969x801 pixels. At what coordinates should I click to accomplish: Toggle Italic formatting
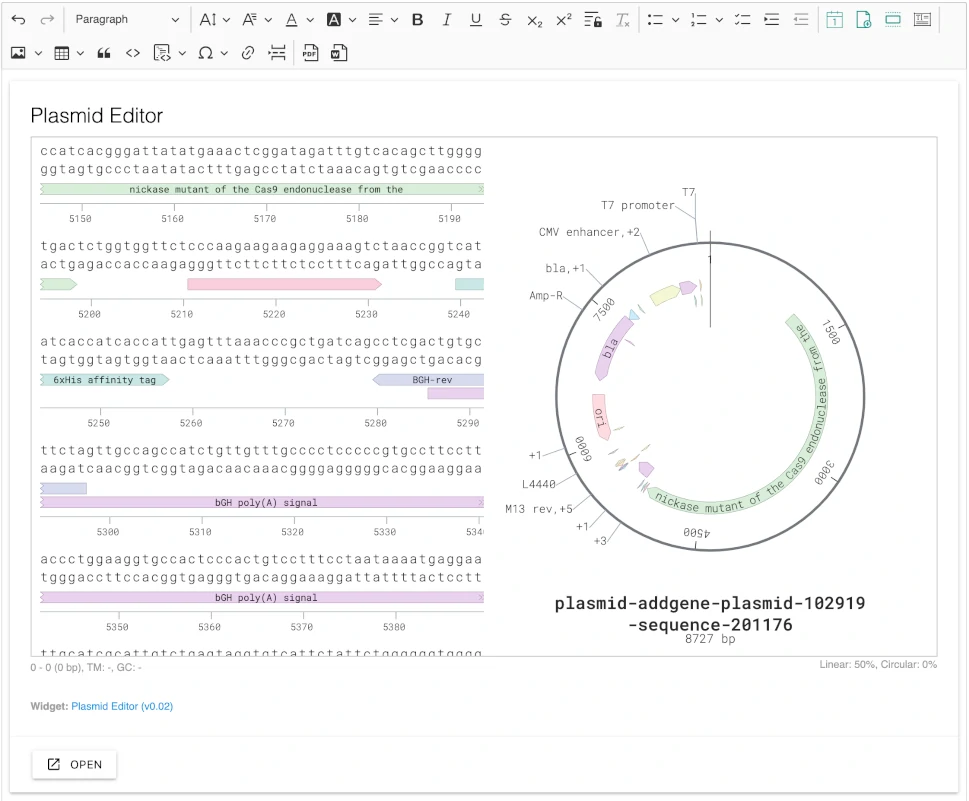pos(447,20)
